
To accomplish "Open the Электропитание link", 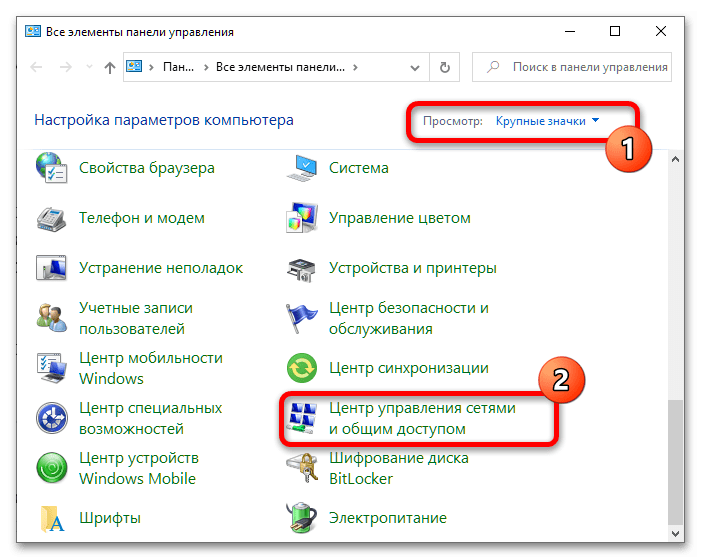I will pos(388,518).
